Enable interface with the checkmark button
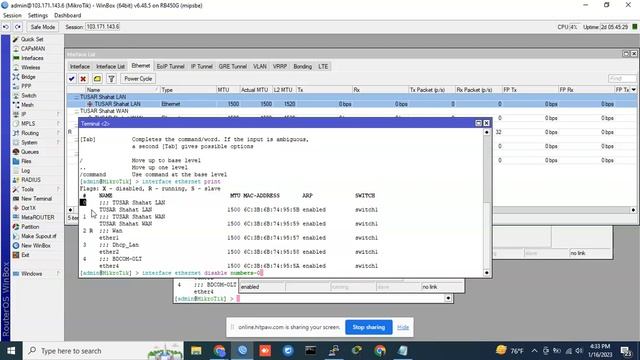Viewport: 640px width, 360px height. pos(71,79)
